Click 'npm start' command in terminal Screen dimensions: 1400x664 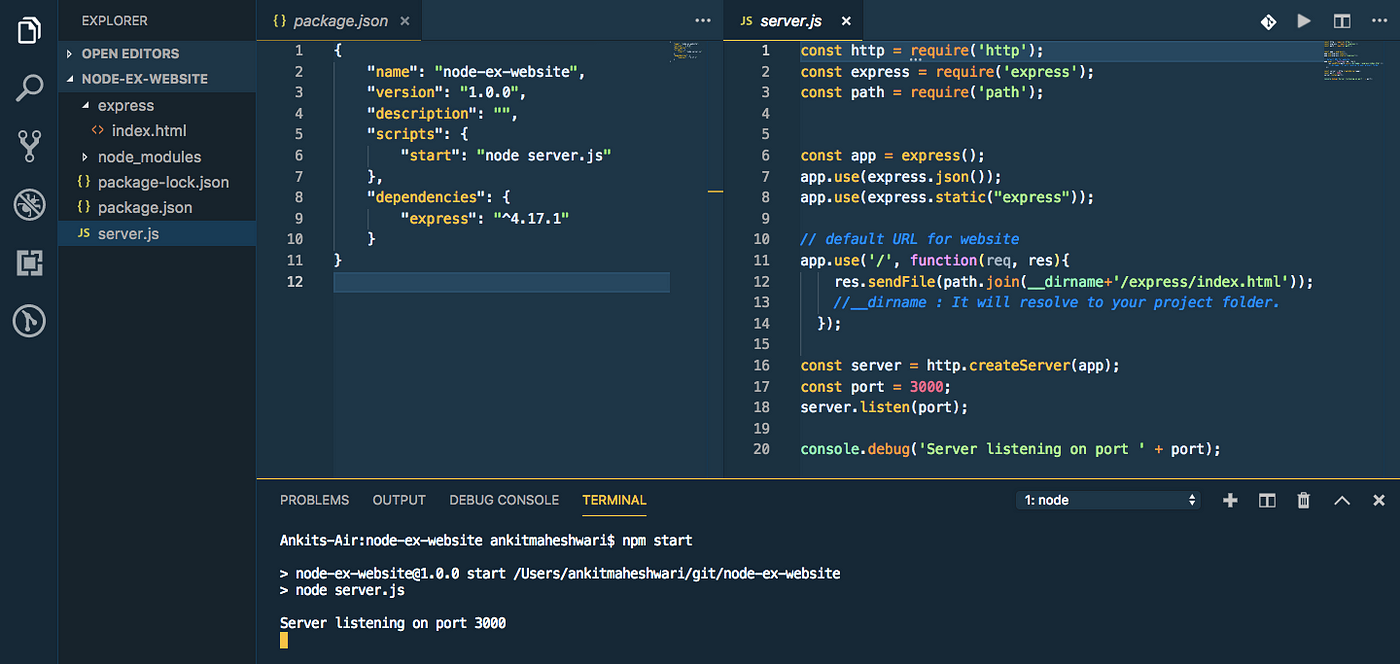[657, 540]
